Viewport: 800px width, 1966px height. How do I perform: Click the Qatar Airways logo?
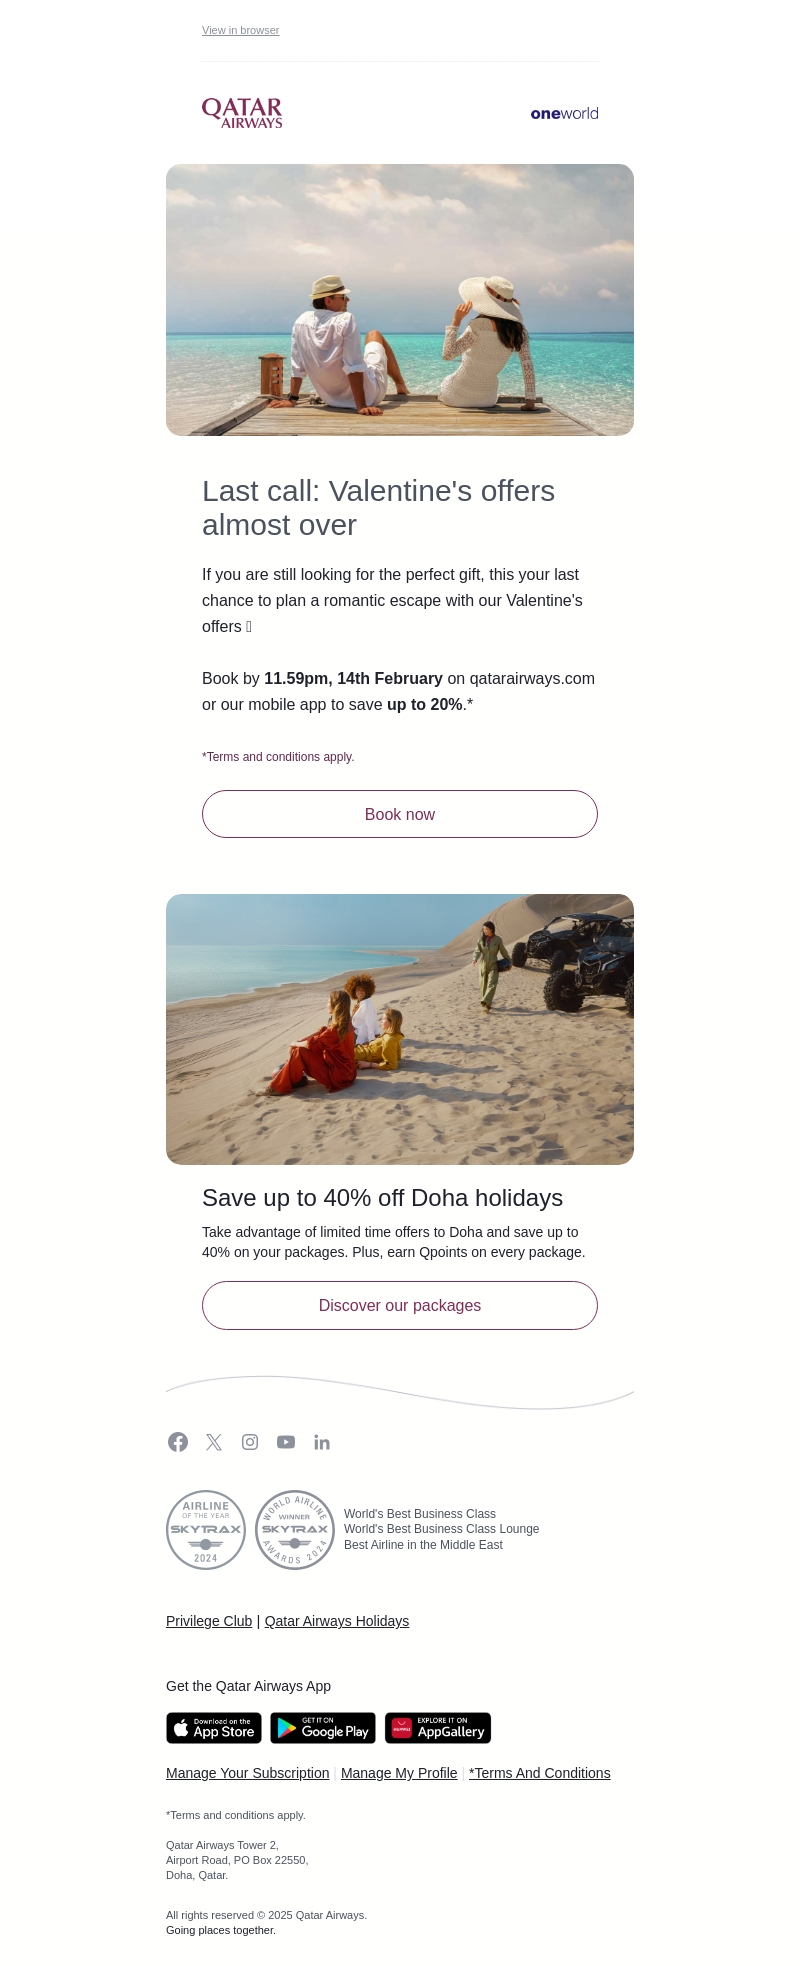[242, 113]
